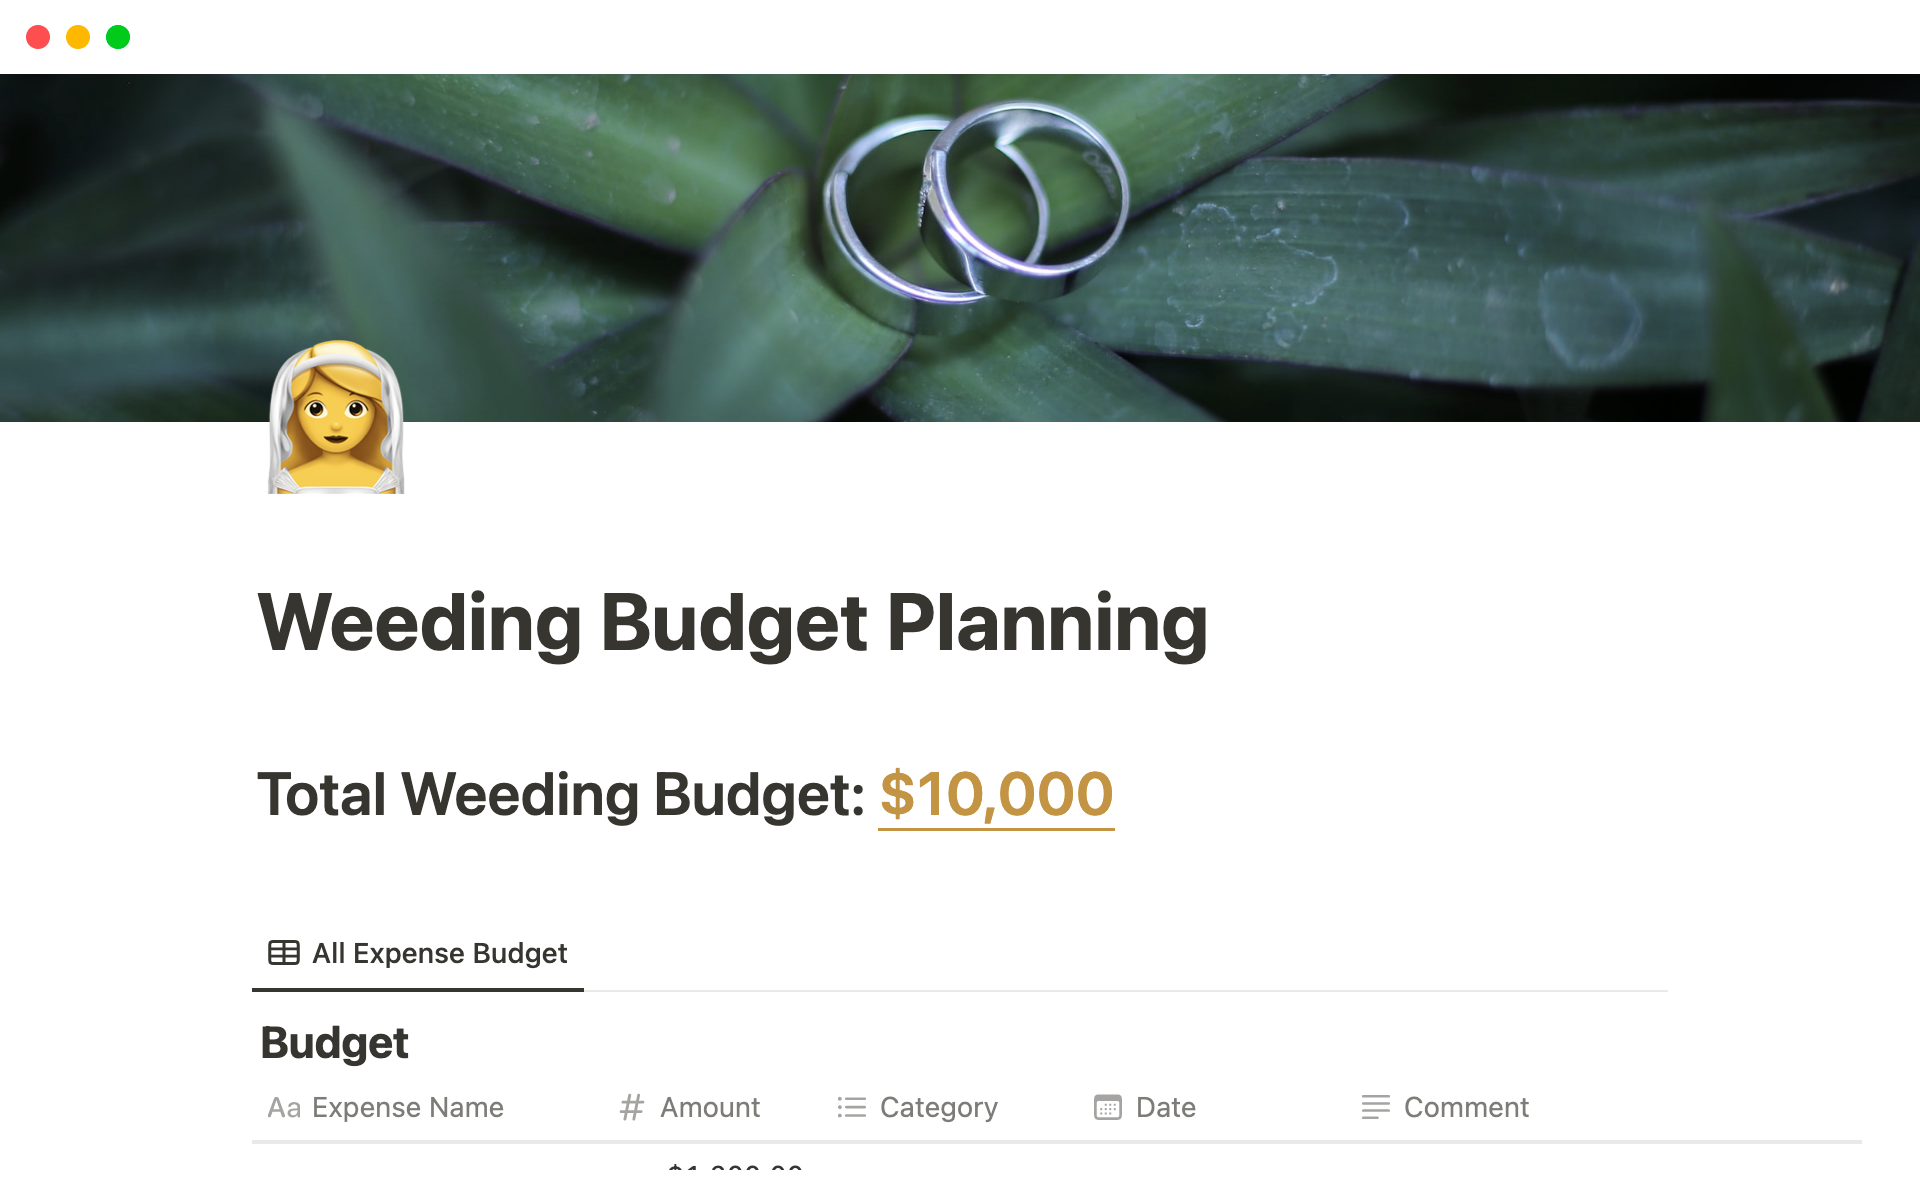Screen dimensions: 1920x1200
Task: Click the table icon beside All Expense Budget
Action: pos(284,953)
